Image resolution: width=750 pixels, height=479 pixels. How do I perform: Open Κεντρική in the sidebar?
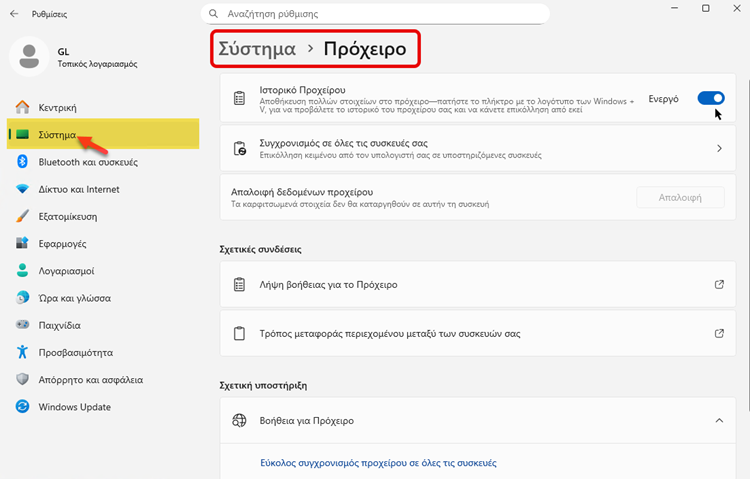click(x=103, y=107)
